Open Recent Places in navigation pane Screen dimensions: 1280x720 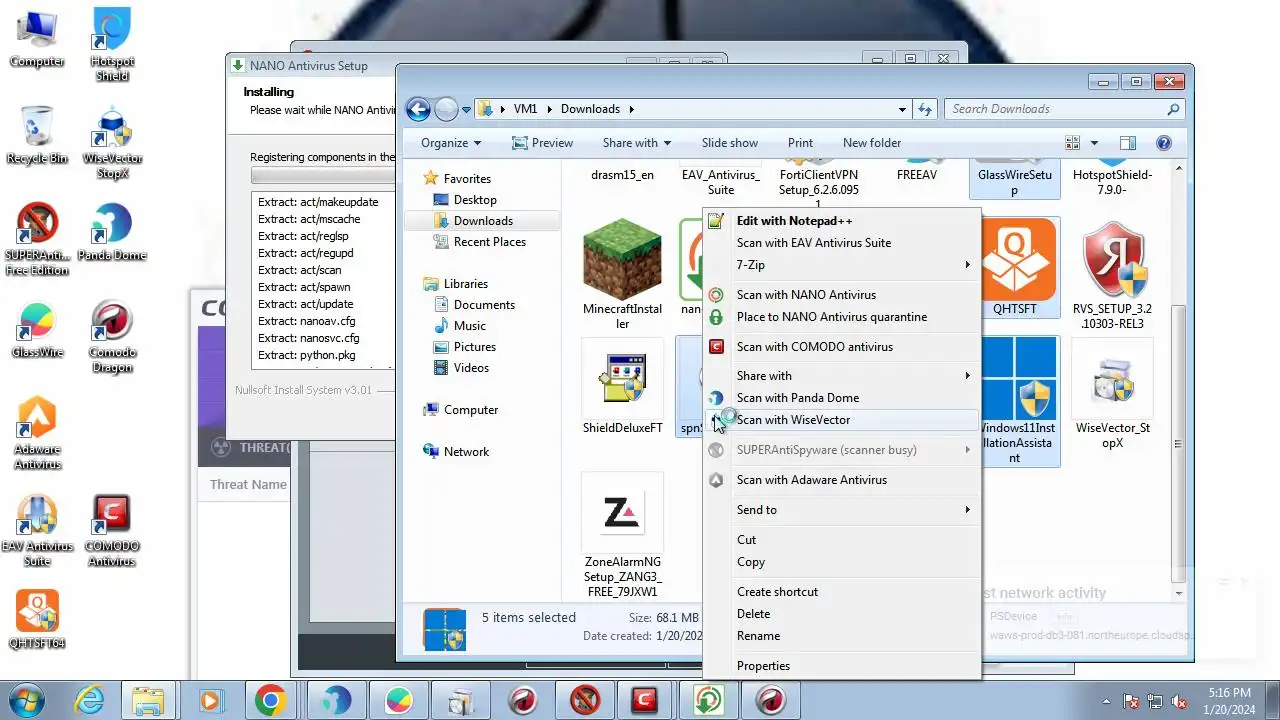point(489,242)
